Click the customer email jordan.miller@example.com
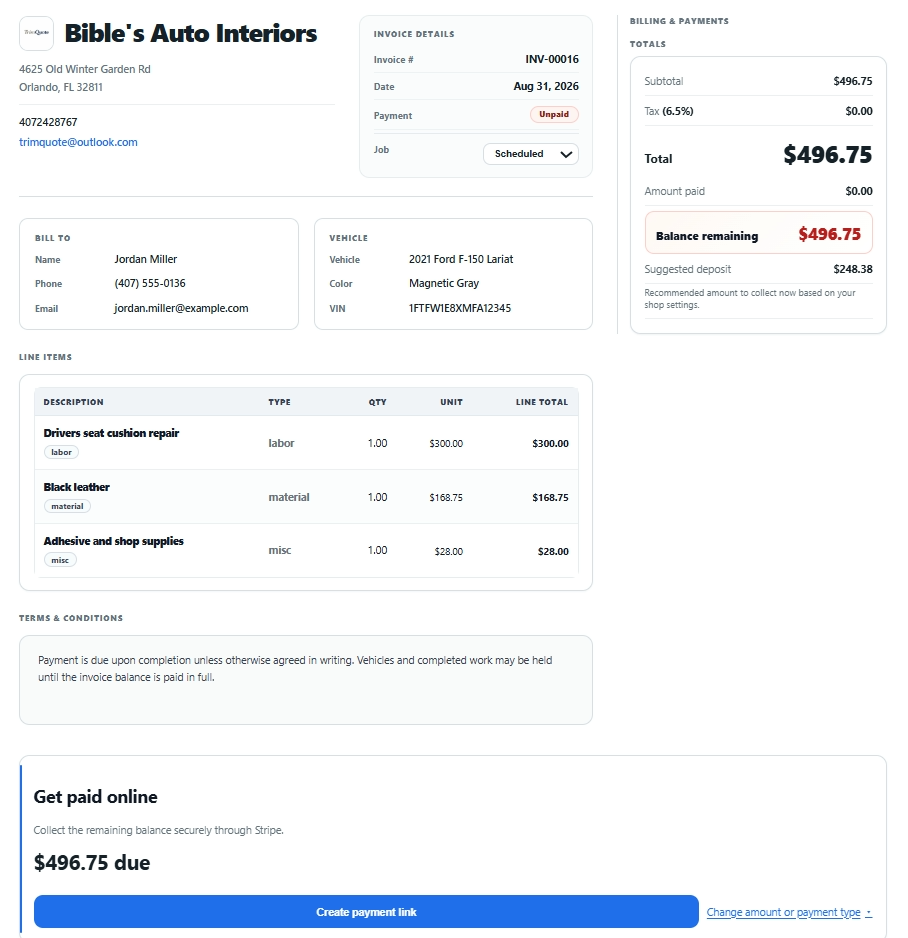Image resolution: width=908 pixels, height=938 pixels. (181, 308)
